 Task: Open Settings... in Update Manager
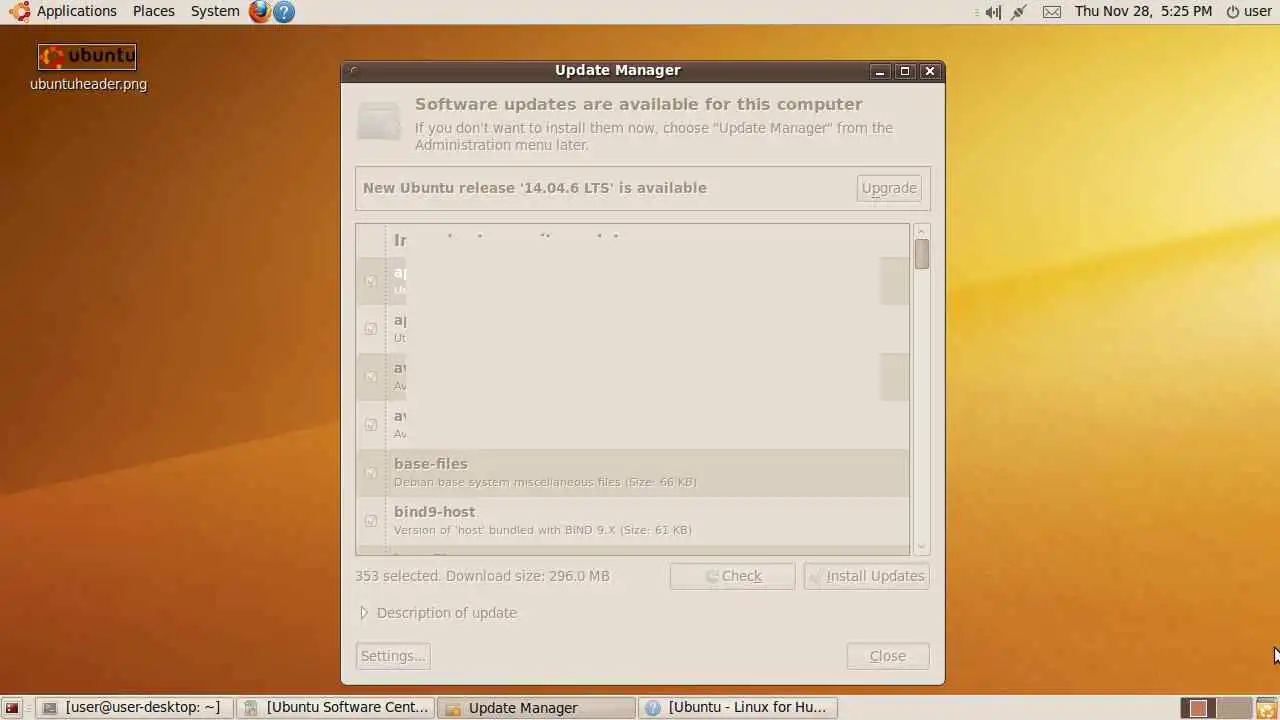click(x=393, y=656)
